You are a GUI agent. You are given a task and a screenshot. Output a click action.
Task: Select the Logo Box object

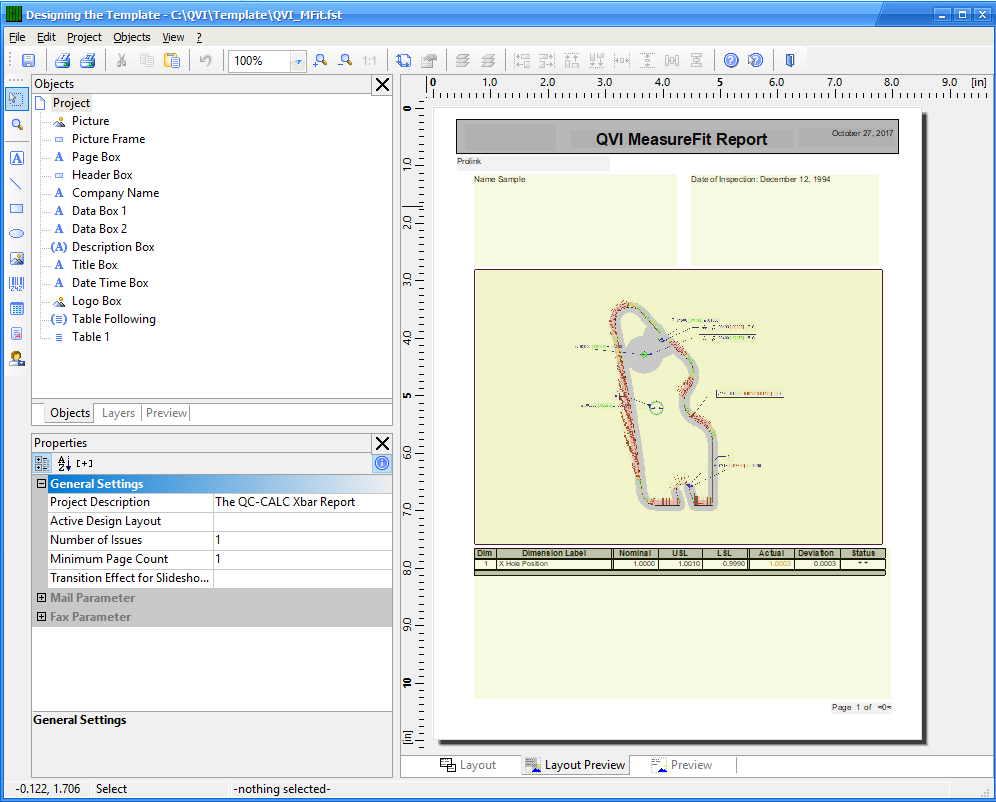tap(97, 301)
